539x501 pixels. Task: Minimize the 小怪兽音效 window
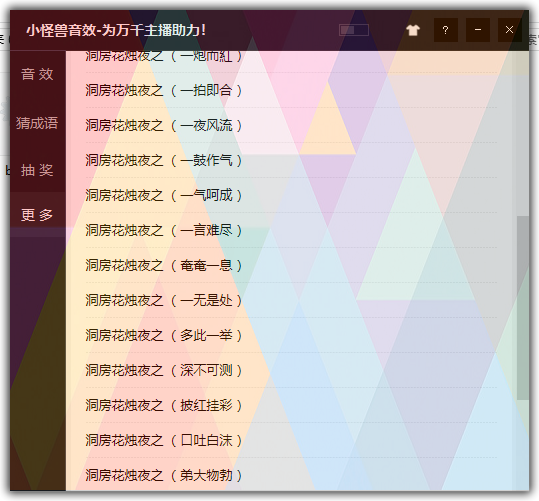477,30
